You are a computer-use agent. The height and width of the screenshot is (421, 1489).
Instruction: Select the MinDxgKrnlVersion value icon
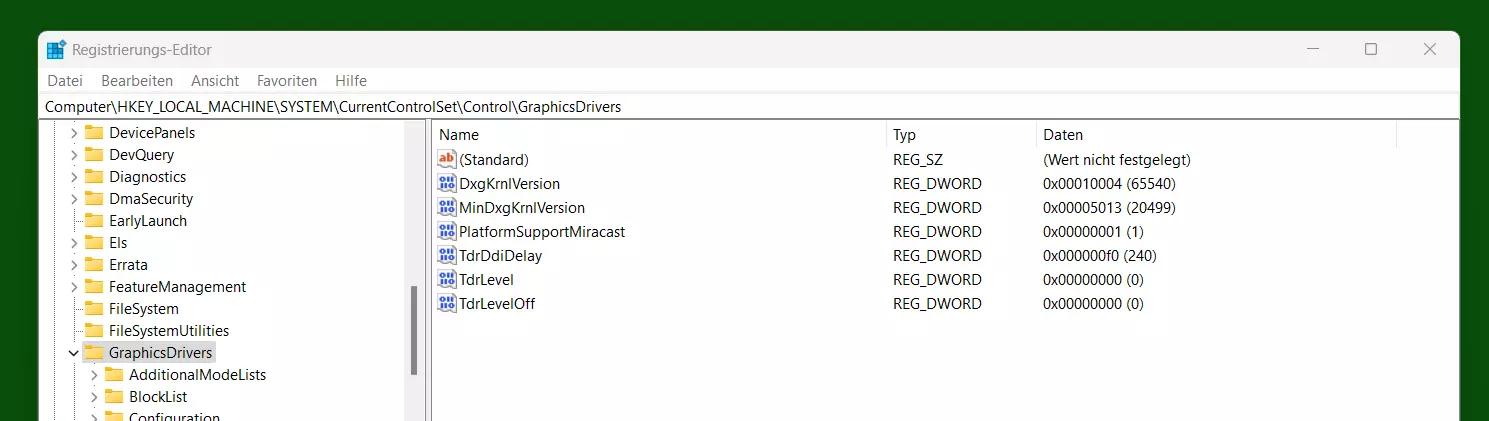click(447, 208)
